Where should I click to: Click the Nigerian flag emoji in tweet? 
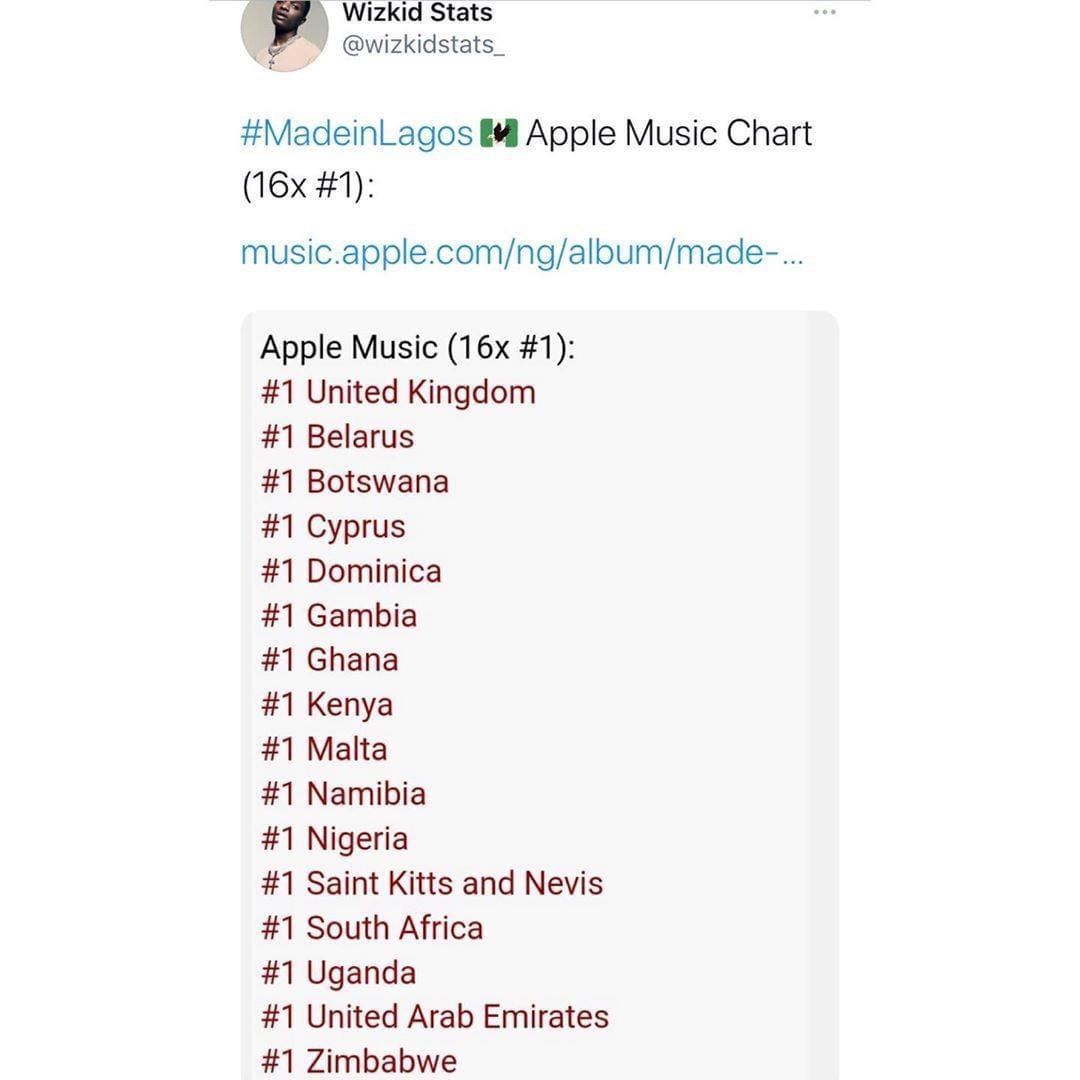tap(499, 134)
